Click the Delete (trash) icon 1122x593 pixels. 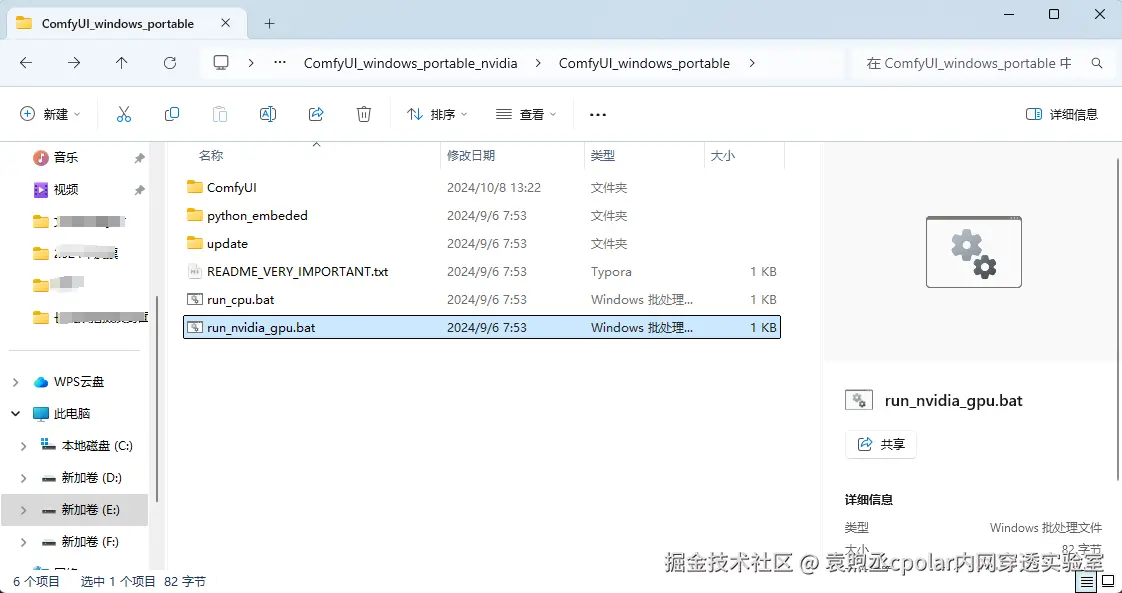[363, 113]
